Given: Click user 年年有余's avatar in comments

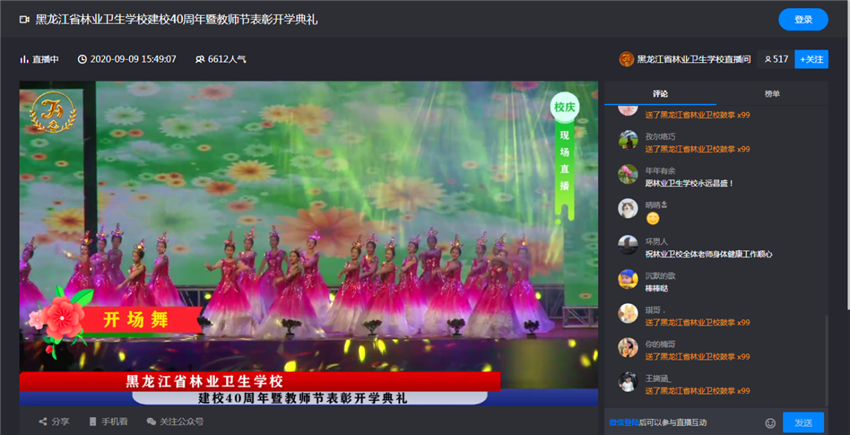Looking at the screenshot, I should click(627, 174).
